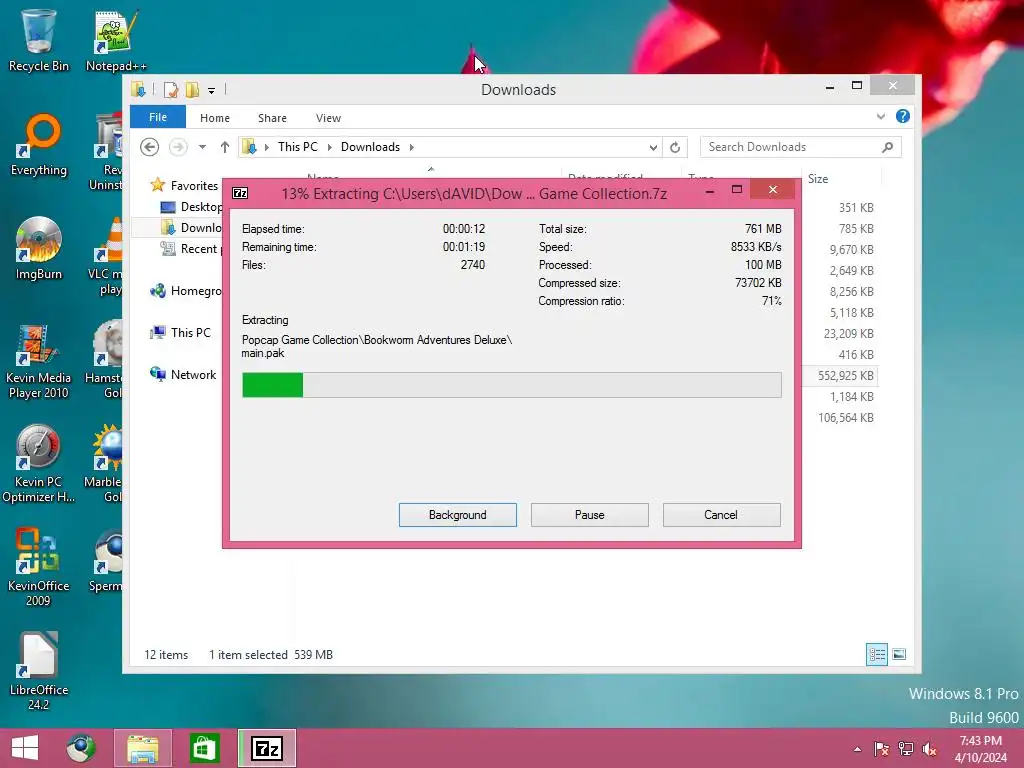Open the Share ribbon tab
Screen dimensions: 1024x768
pyautogui.click(x=272, y=118)
